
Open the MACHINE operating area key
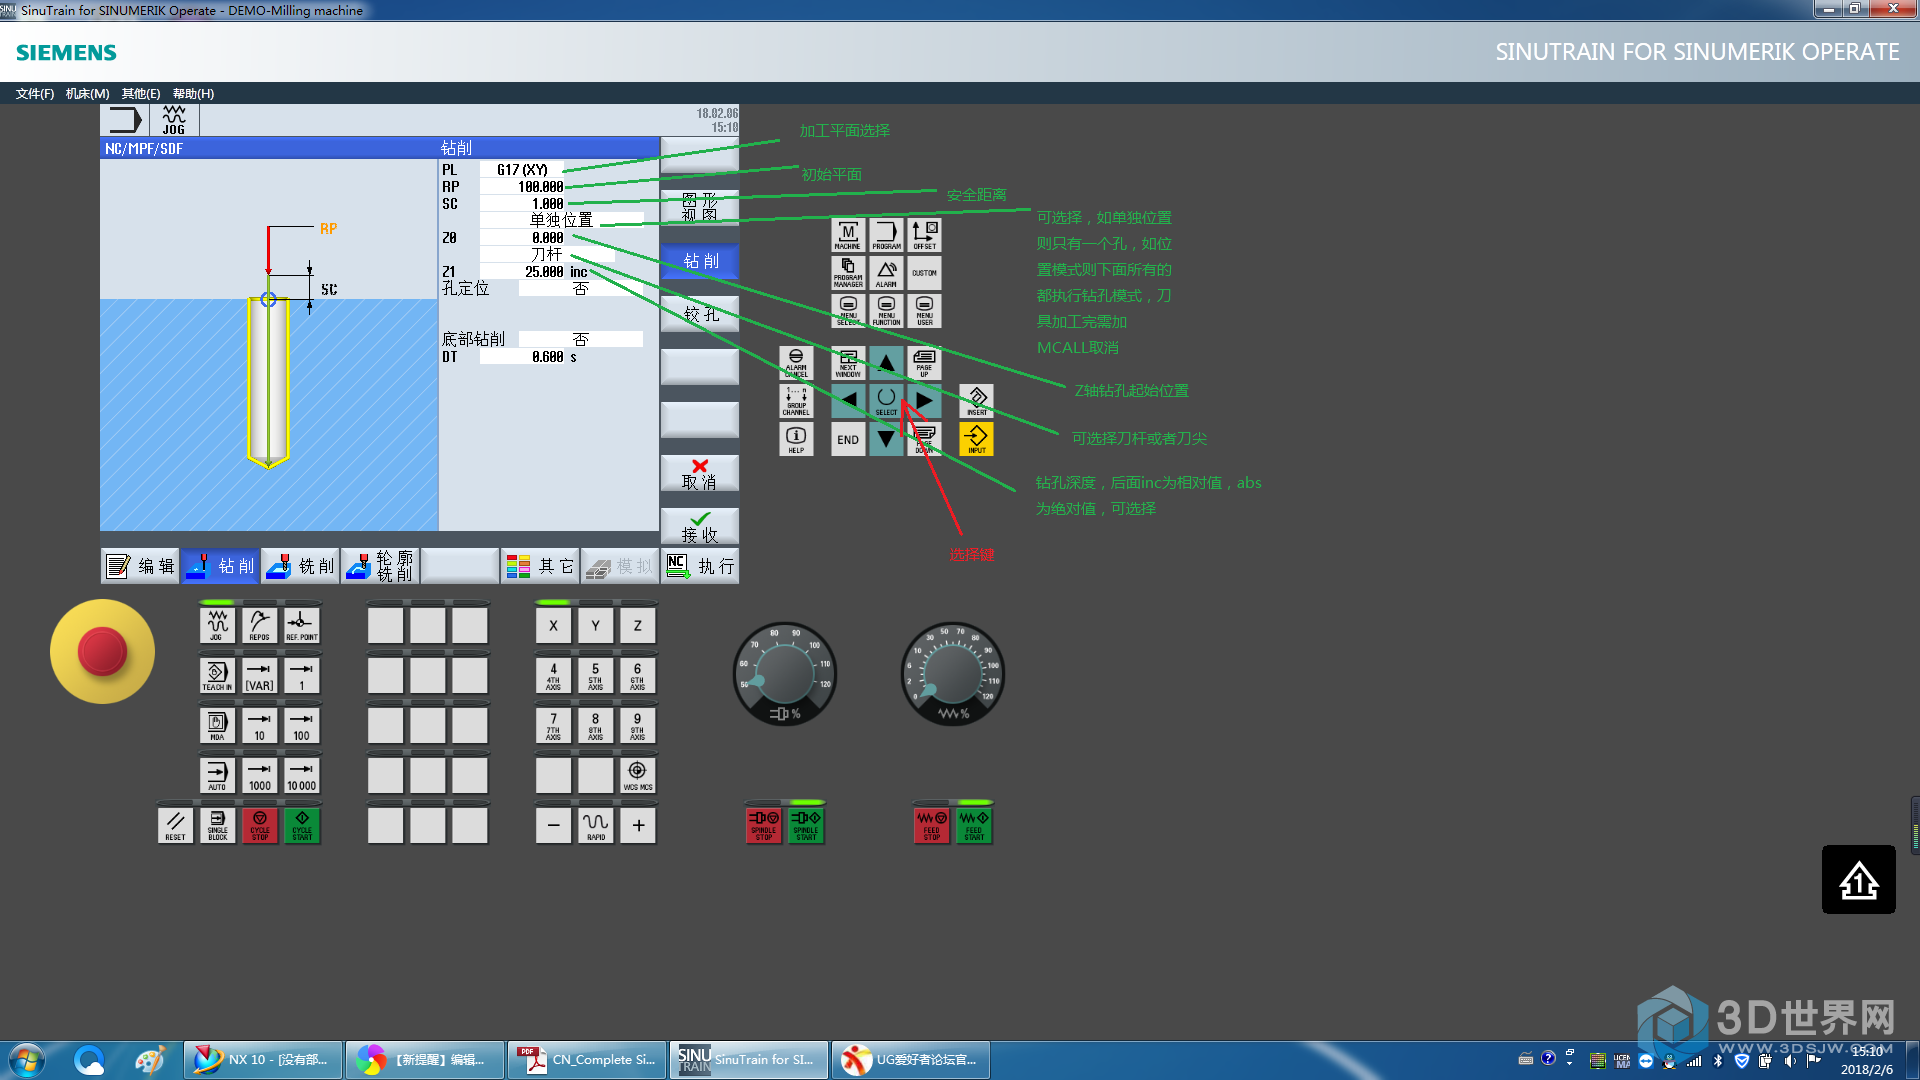pos(847,236)
